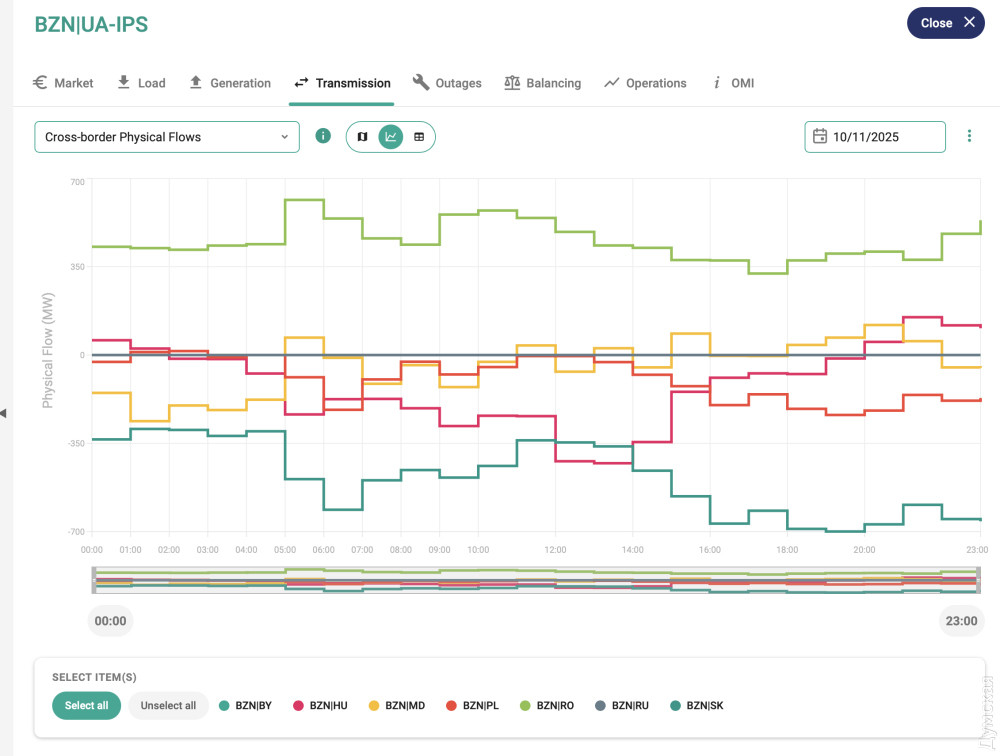Expand the Cross-border Physical Flows dropdown
This screenshot has width=1000, height=756.
pos(167,137)
